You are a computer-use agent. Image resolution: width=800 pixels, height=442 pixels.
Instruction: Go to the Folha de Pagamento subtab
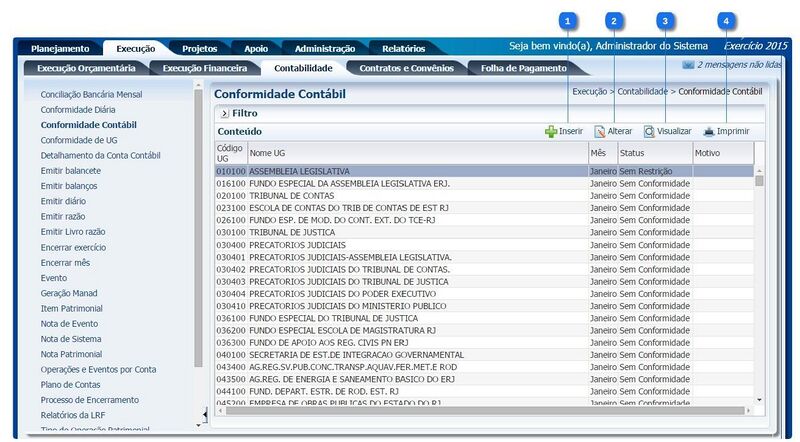point(522,68)
